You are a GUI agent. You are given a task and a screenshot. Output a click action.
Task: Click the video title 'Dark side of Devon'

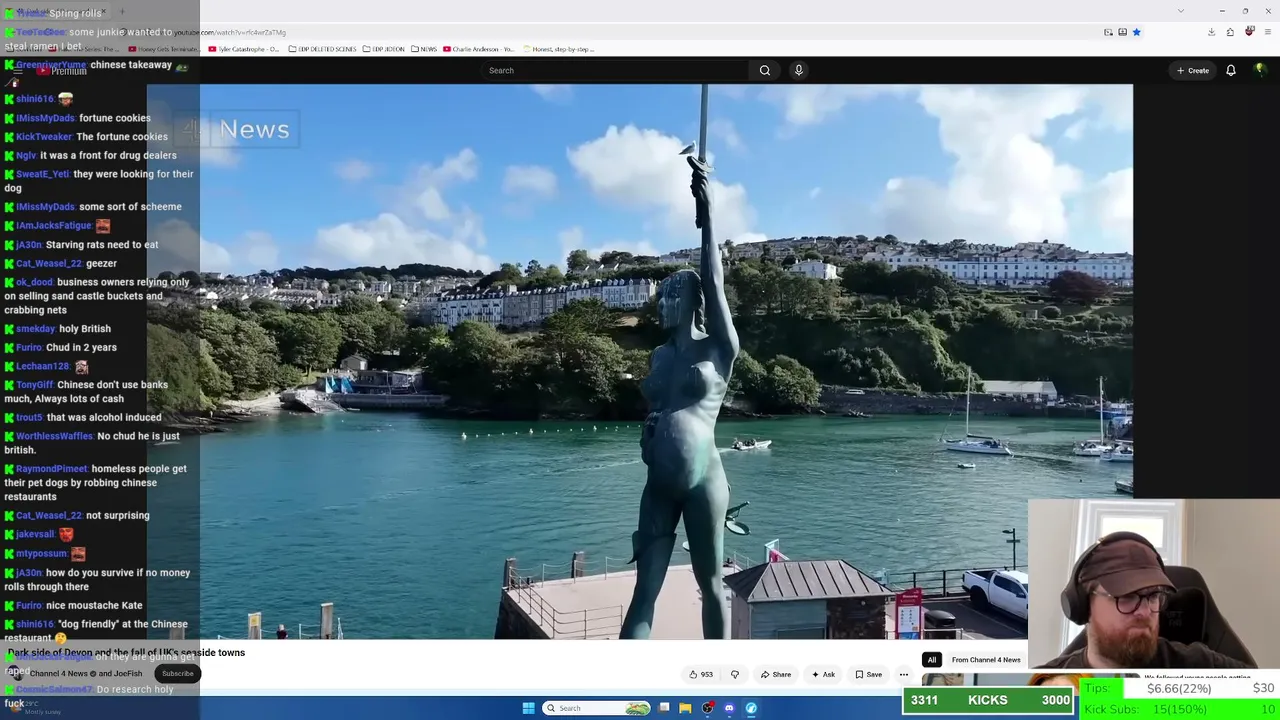(x=126, y=653)
